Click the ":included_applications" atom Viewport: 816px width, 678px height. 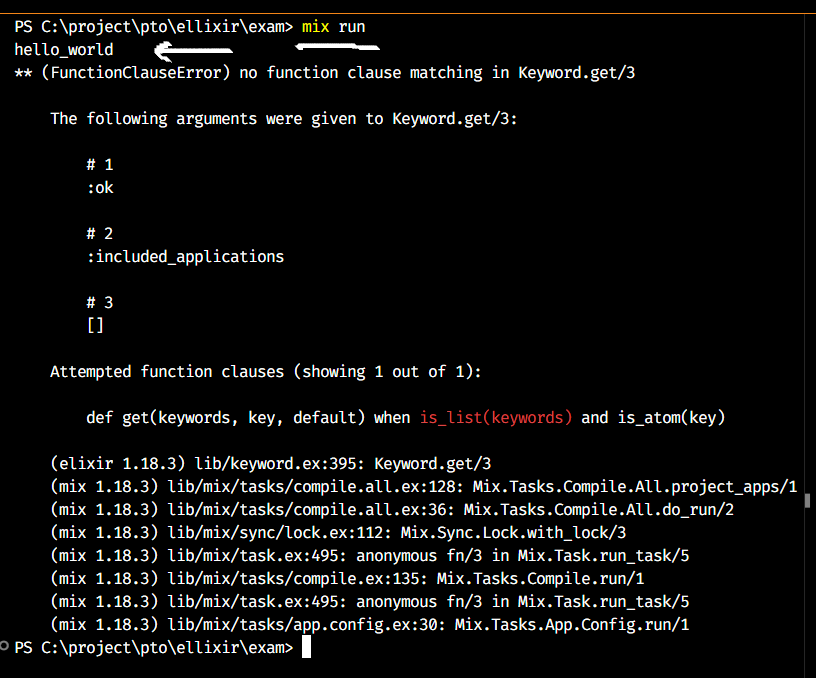185,257
